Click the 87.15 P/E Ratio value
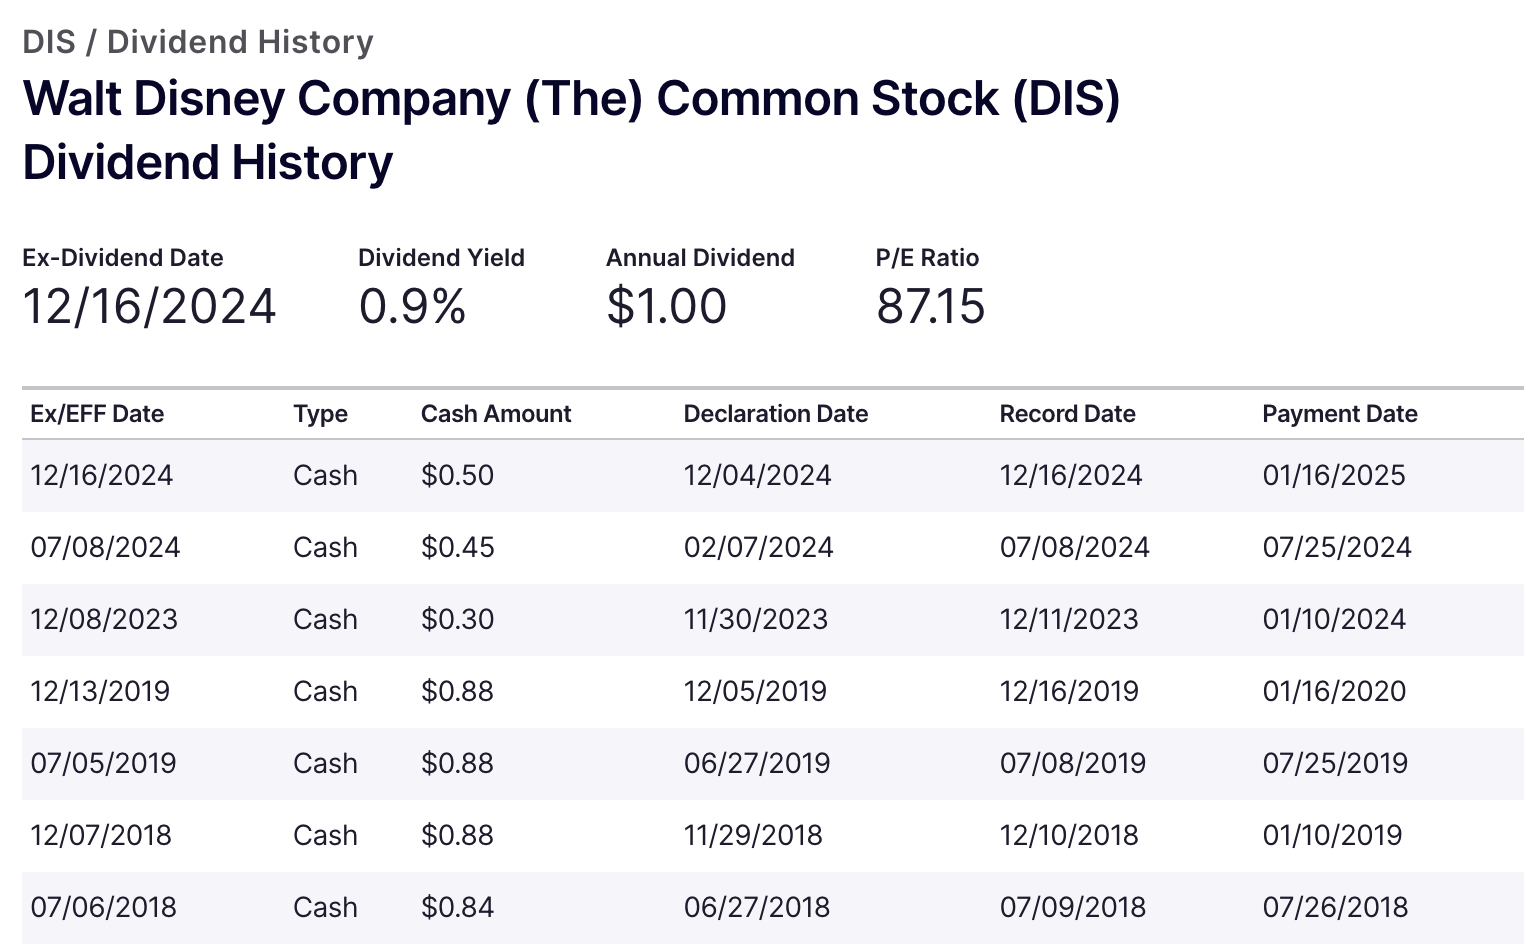Viewport: 1530px width, 948px height. pos(931,306)
